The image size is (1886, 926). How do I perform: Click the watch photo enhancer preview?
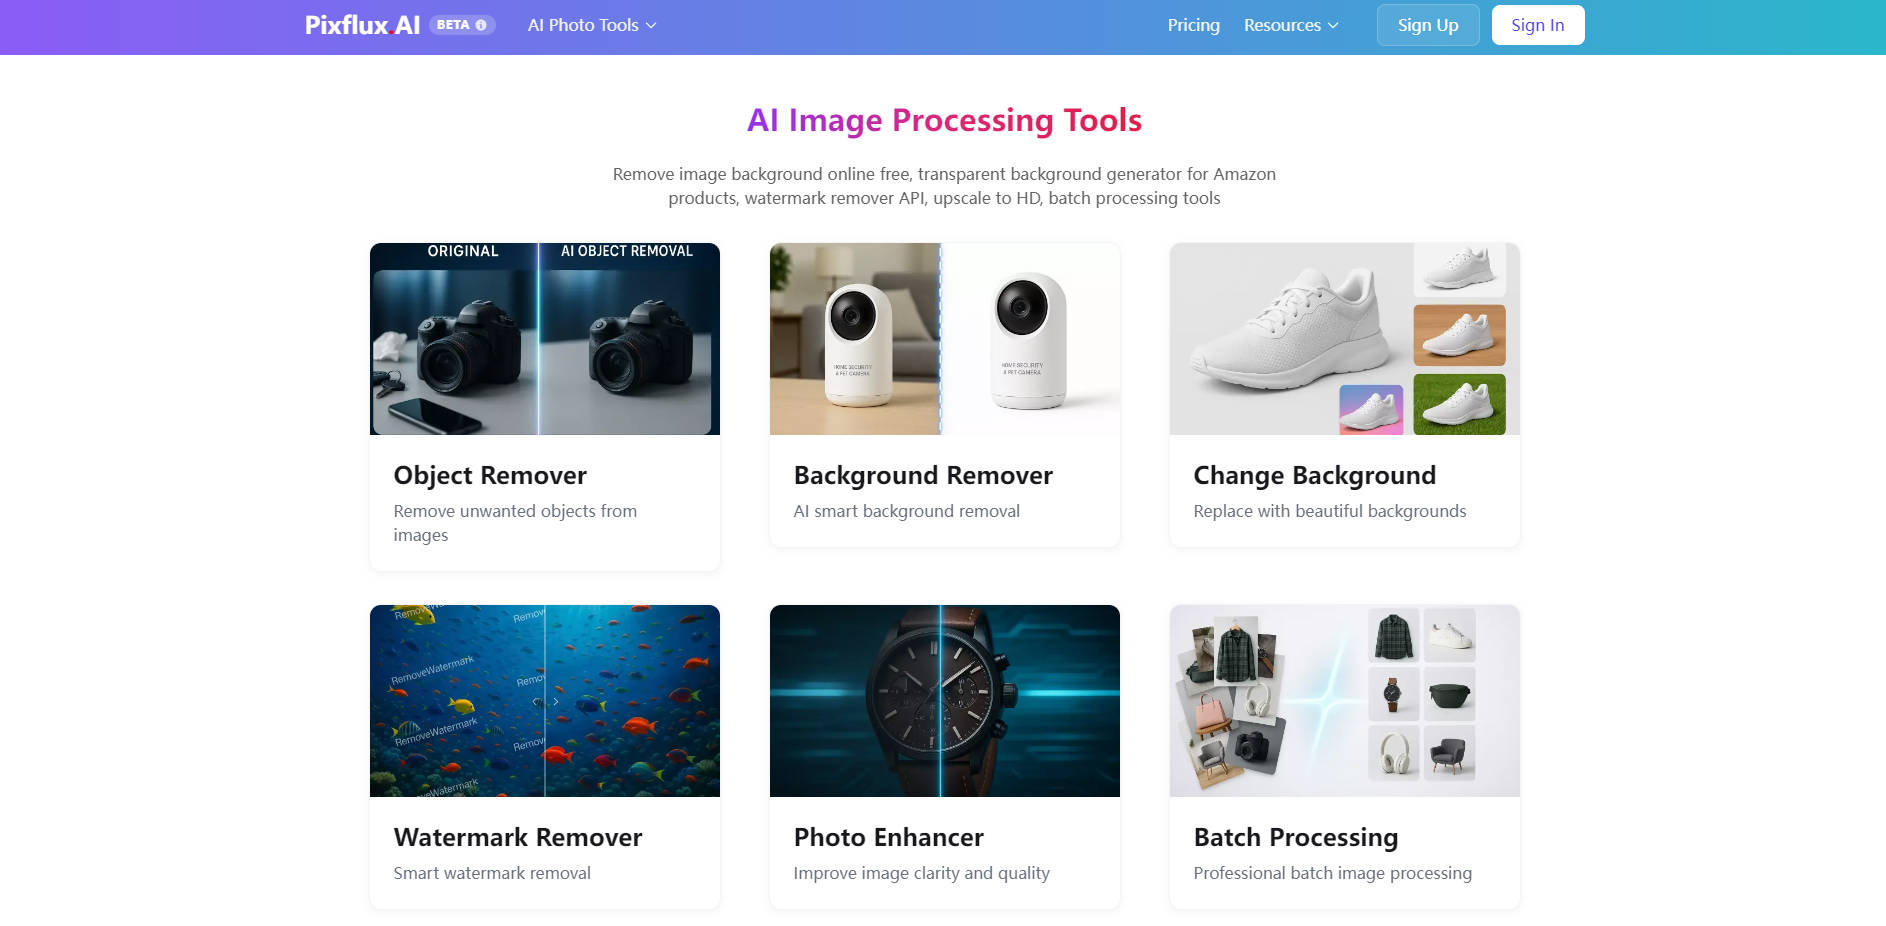(944, 700)
